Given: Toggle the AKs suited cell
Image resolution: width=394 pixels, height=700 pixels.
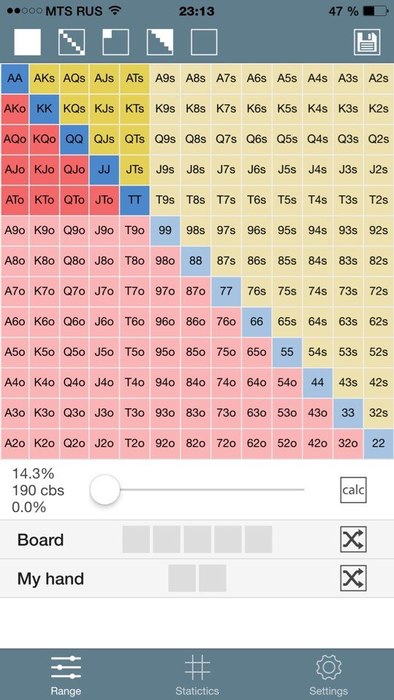Looking at the screenshot, I should [44, 78].
